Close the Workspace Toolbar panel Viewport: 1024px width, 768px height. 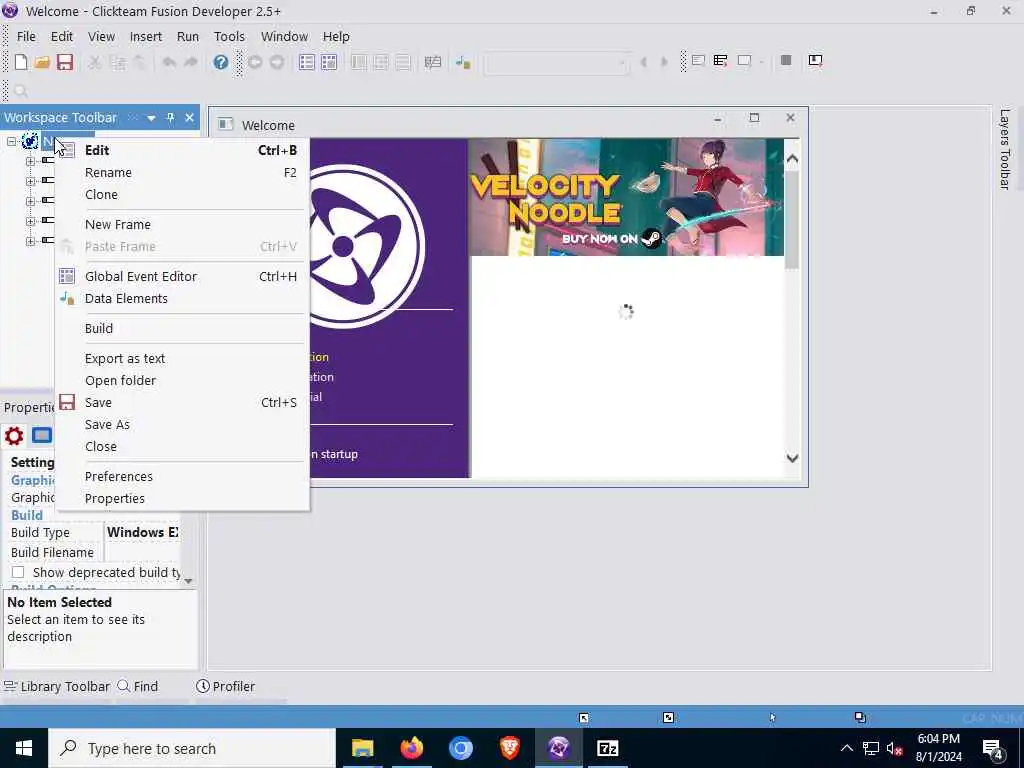tap(189, 118)
